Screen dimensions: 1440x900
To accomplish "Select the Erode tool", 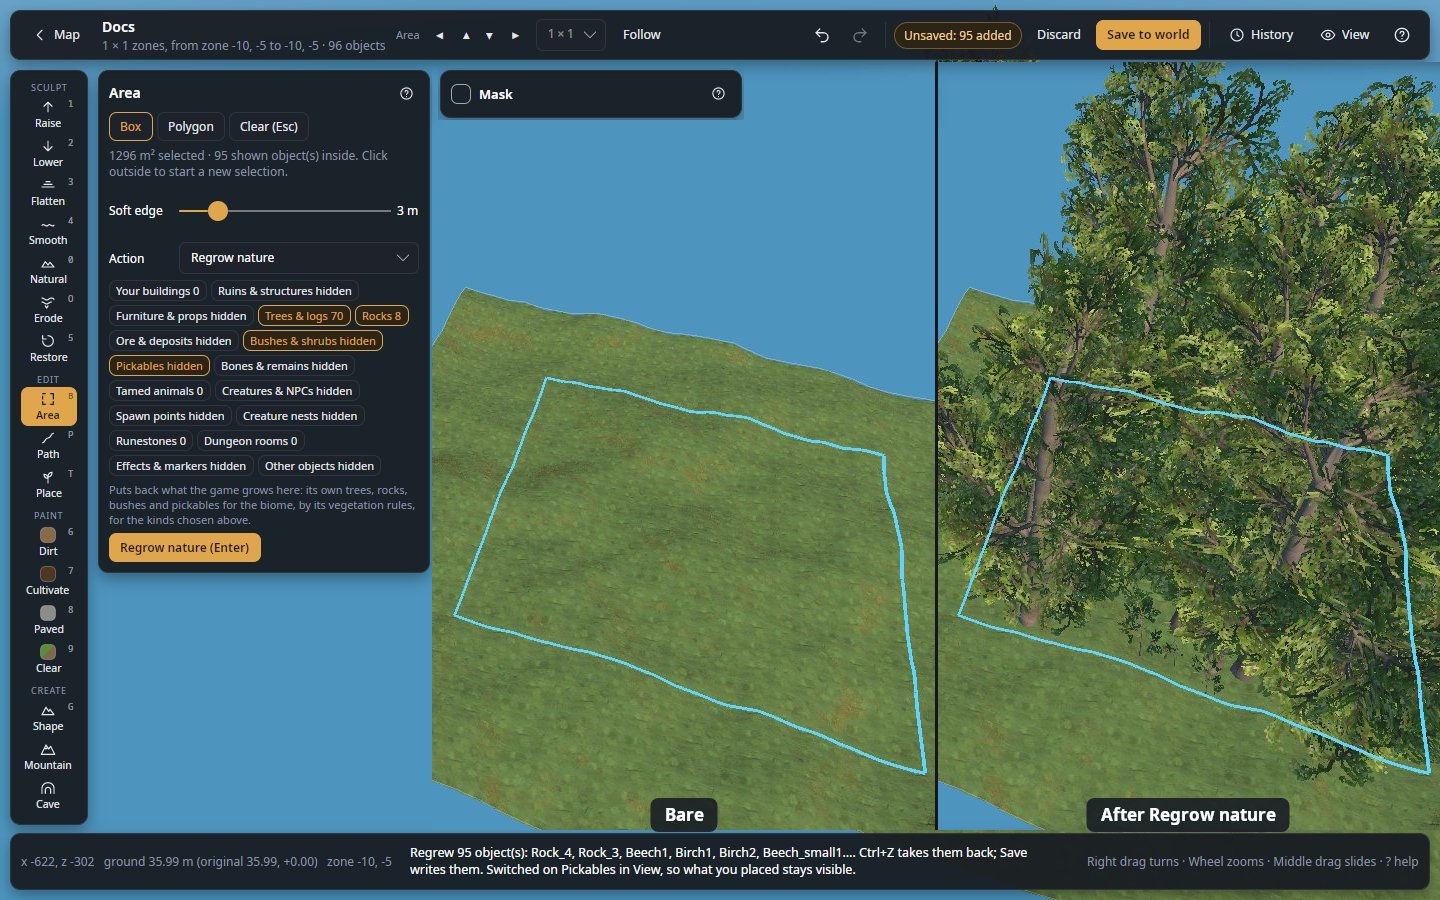I will [x=48, y=309].
